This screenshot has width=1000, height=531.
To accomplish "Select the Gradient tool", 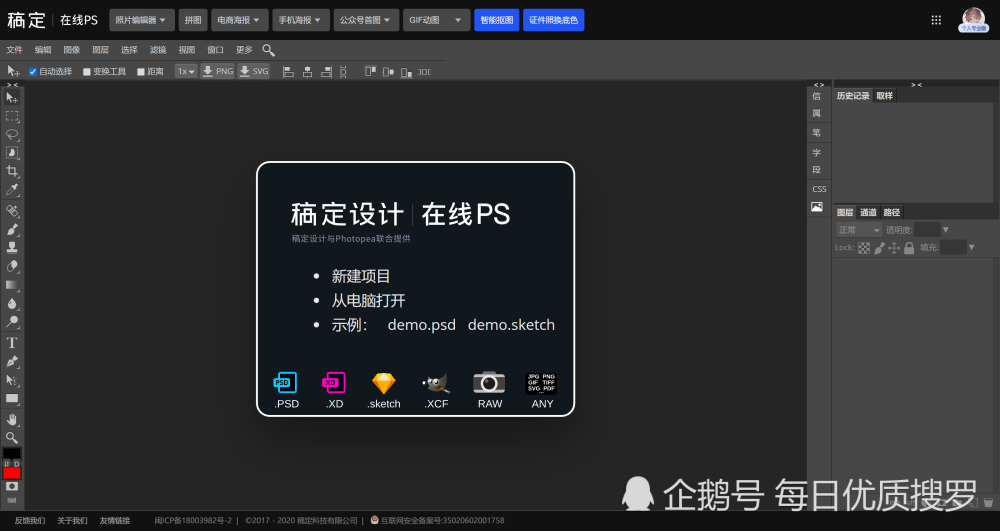I will click(x=12, y=285).
